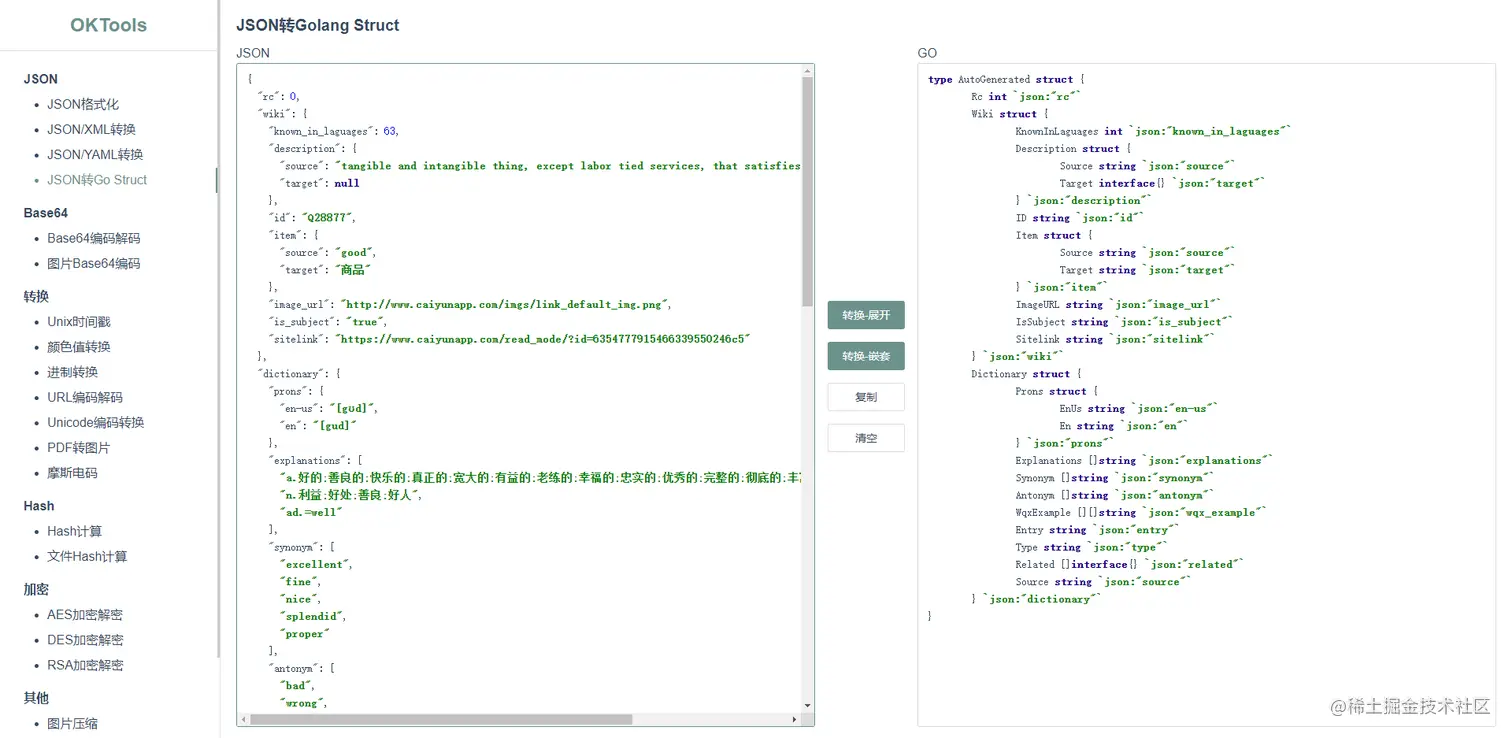1512x738 pixels.
Task: Click the 转换-展开 convert button
Action: 866,315
